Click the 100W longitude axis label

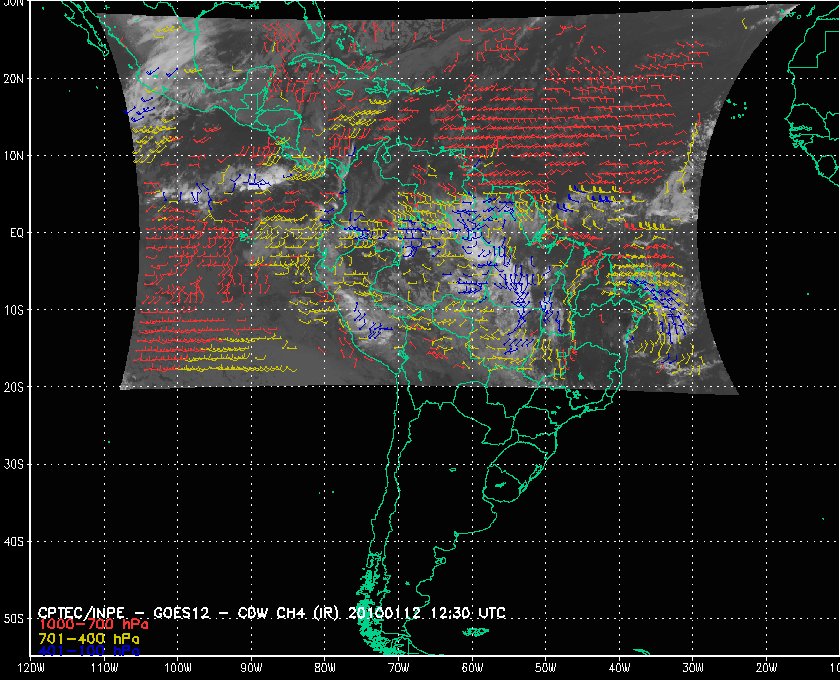(177, 667)
